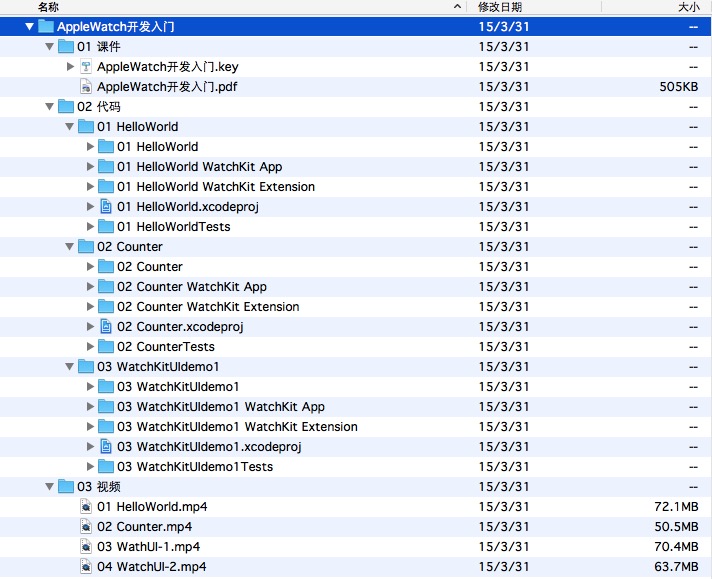Click the 02 Counter.xcodeproj file icon
The image size is (712, 579).
pos(106,327)
